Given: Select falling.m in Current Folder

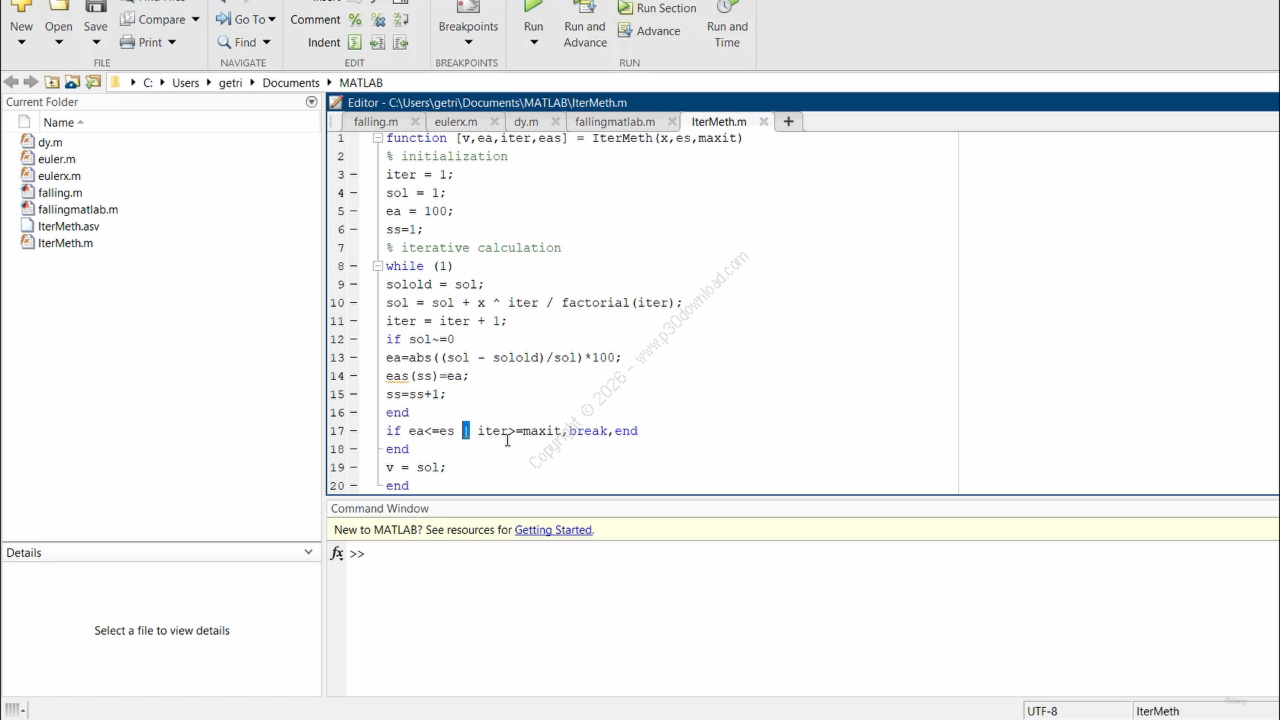Looking at the screenshot, I should (60, 193).
